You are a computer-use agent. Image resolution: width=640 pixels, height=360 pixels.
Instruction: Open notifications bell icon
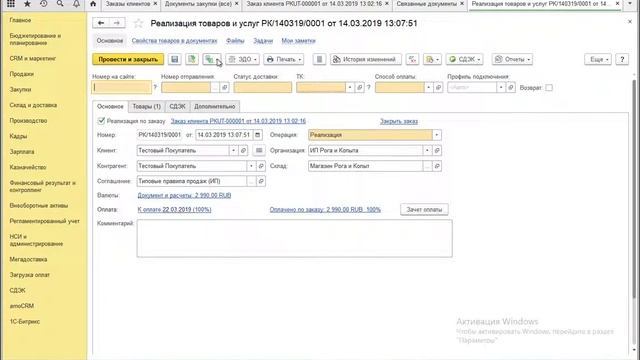pyautogui.click(x=76, y=4)
